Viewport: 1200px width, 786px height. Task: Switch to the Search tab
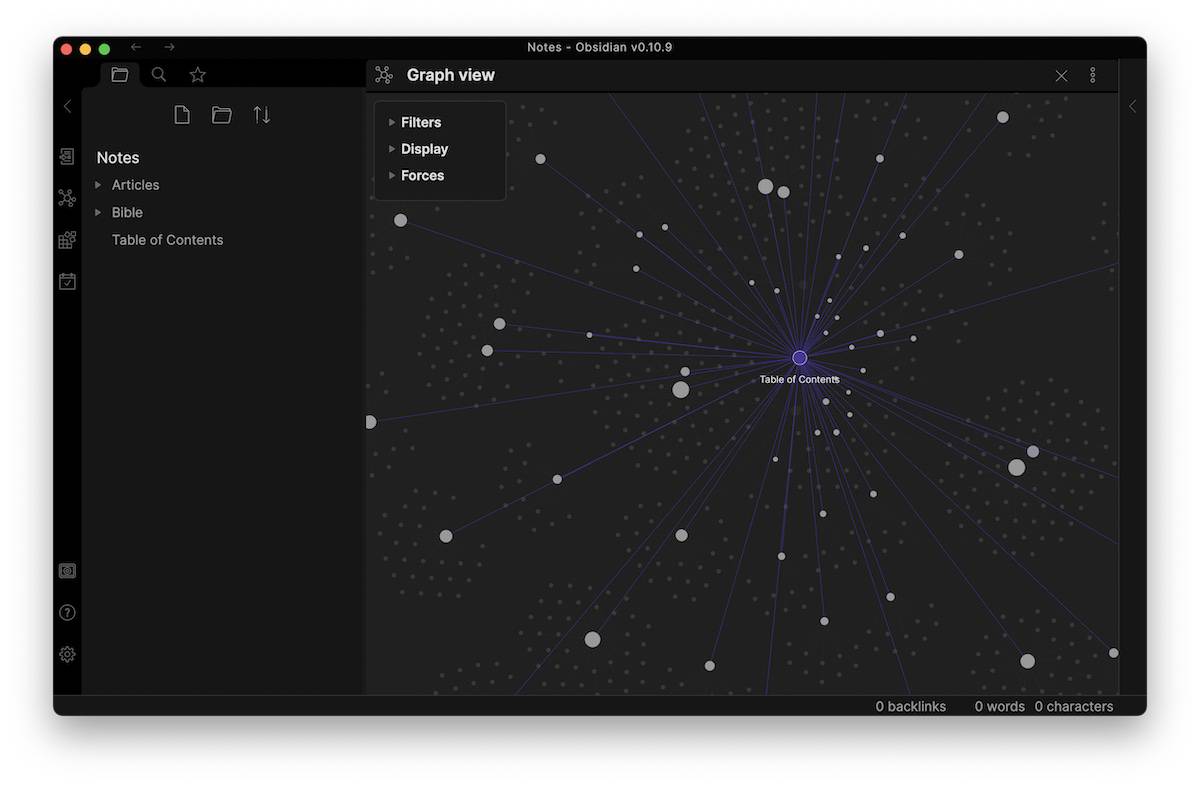click(x=159, y=74)
